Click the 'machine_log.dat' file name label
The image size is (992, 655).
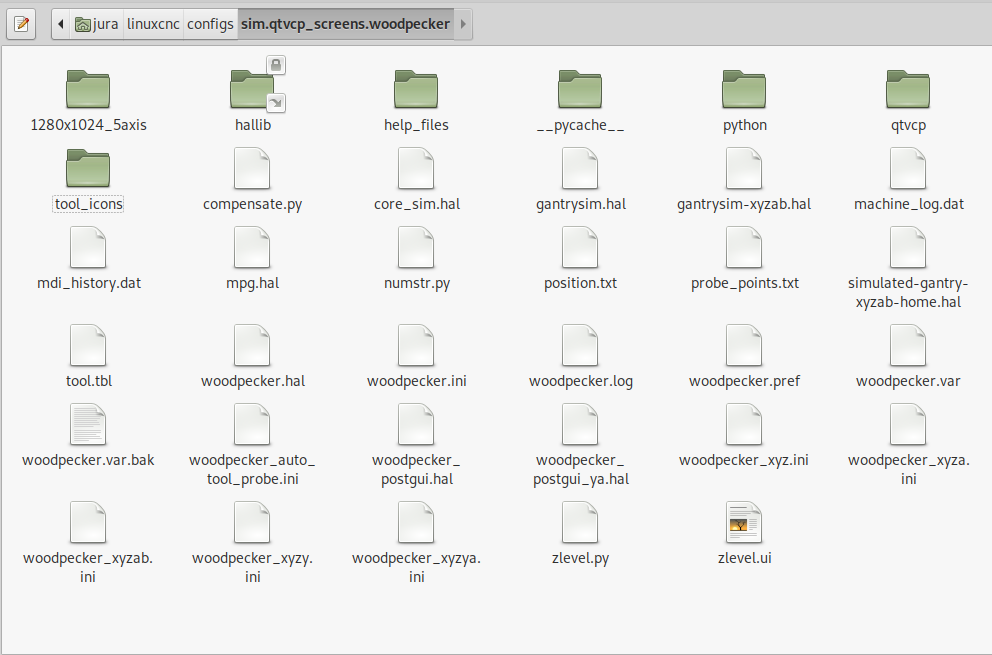click(908, 204)
